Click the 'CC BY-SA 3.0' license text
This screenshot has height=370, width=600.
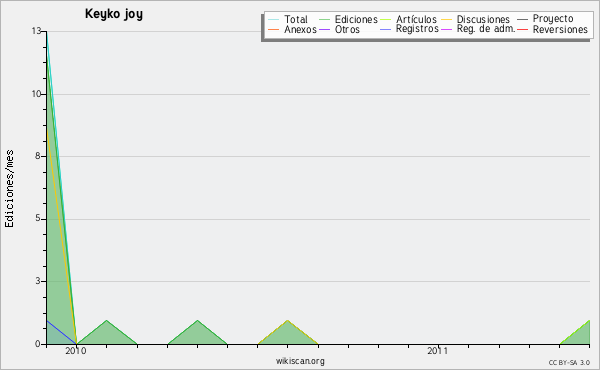pos(569,362)
